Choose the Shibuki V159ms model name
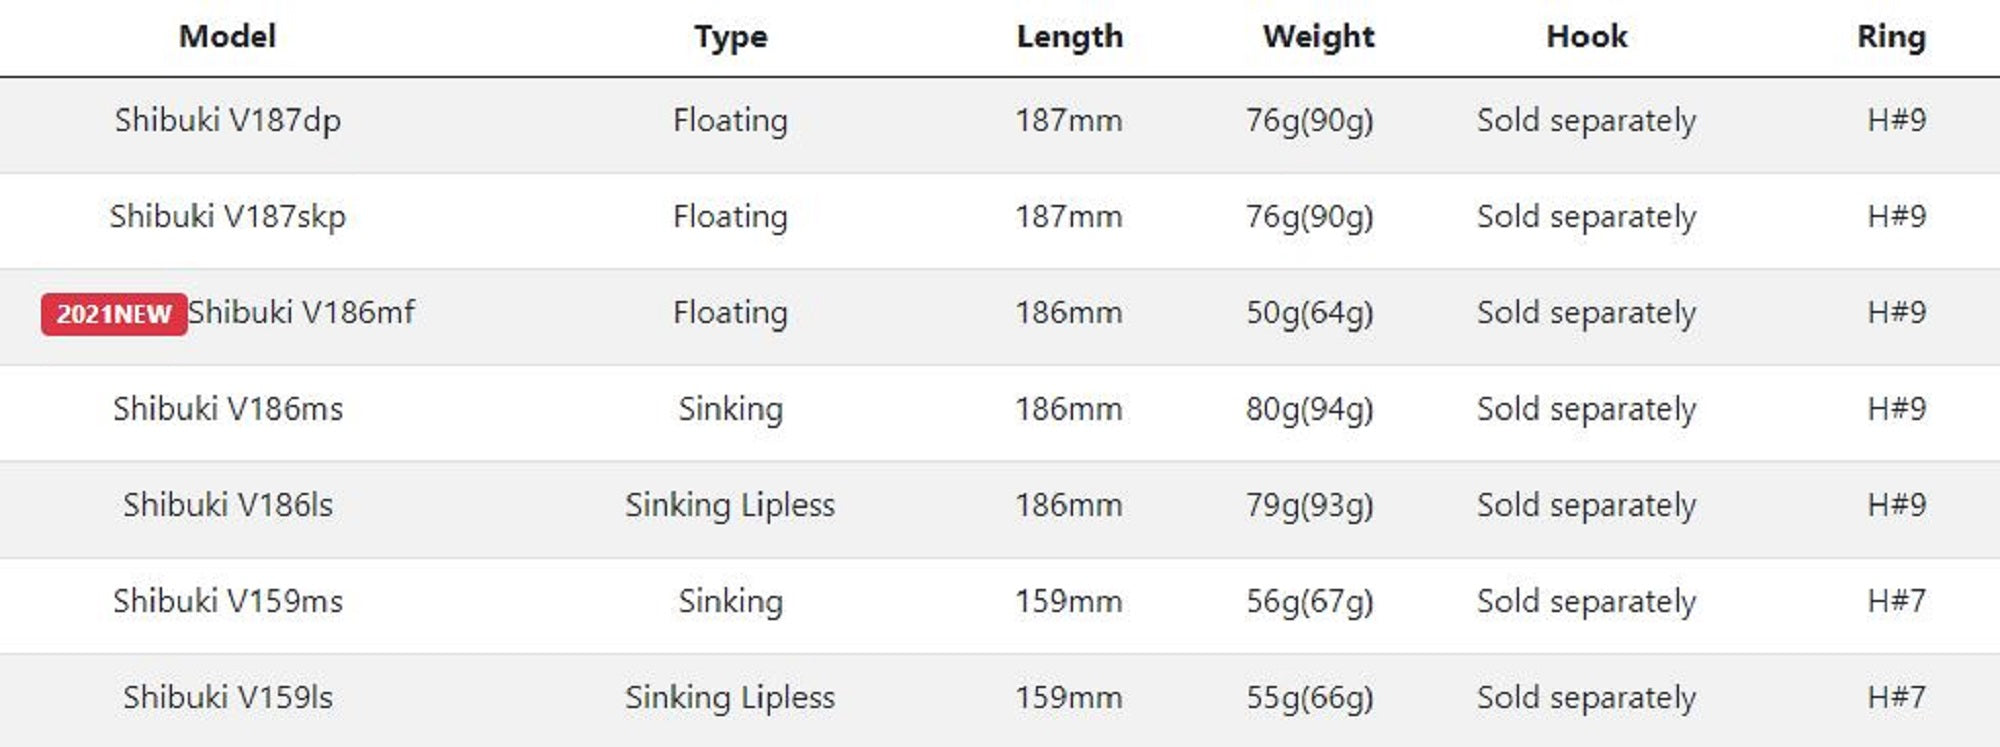 228,601
